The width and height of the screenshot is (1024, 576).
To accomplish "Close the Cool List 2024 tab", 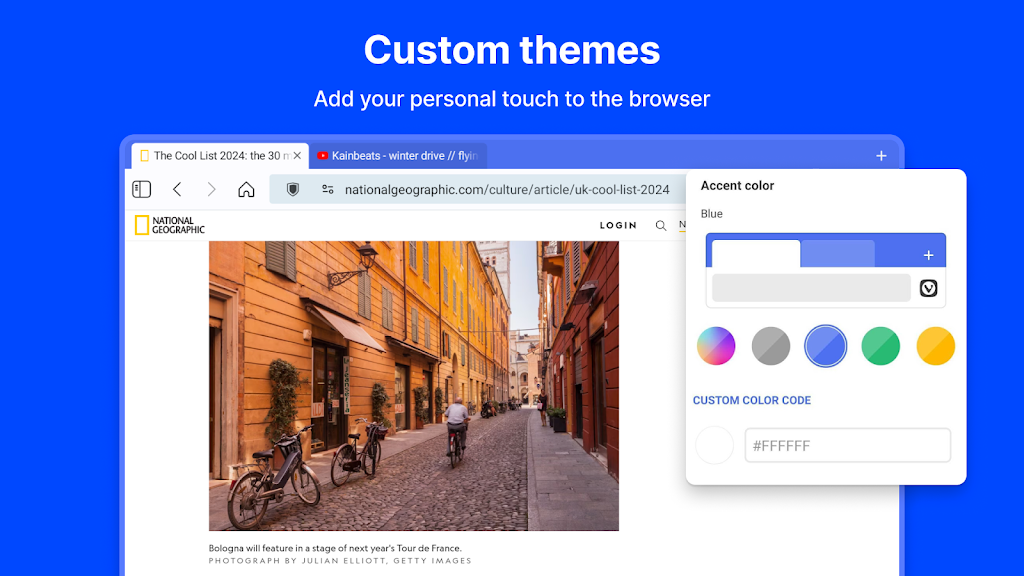I will click(297, 156).
